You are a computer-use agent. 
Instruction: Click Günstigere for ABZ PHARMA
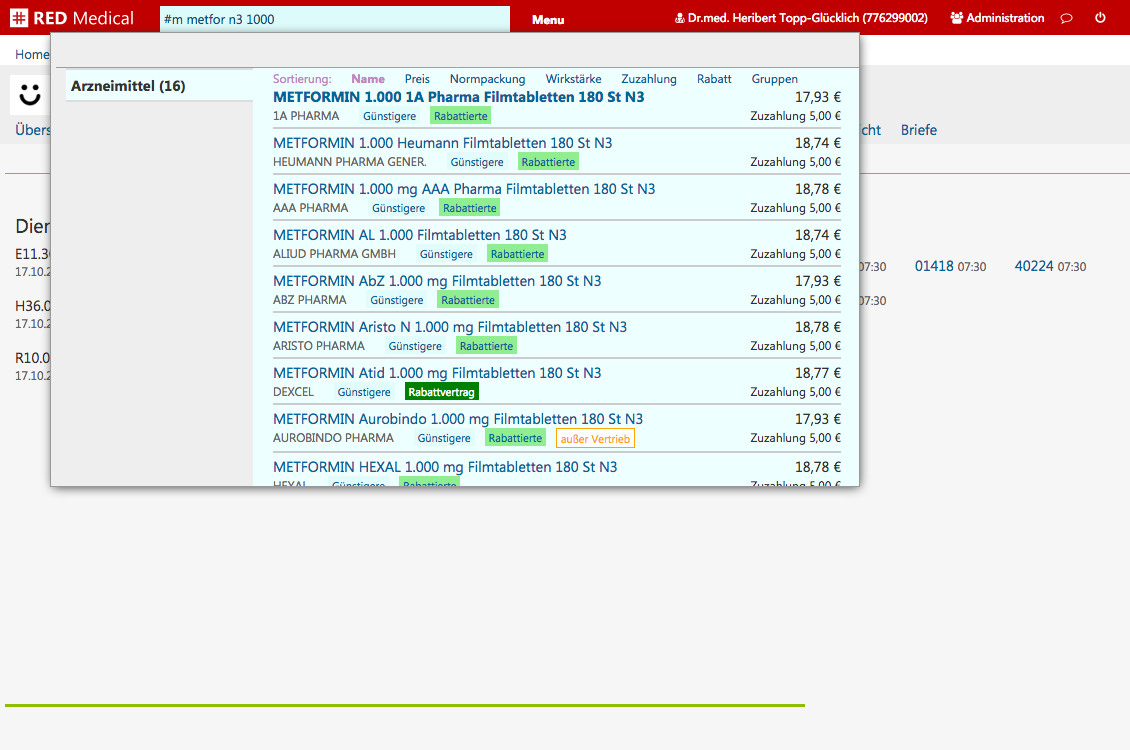(396, 300)
